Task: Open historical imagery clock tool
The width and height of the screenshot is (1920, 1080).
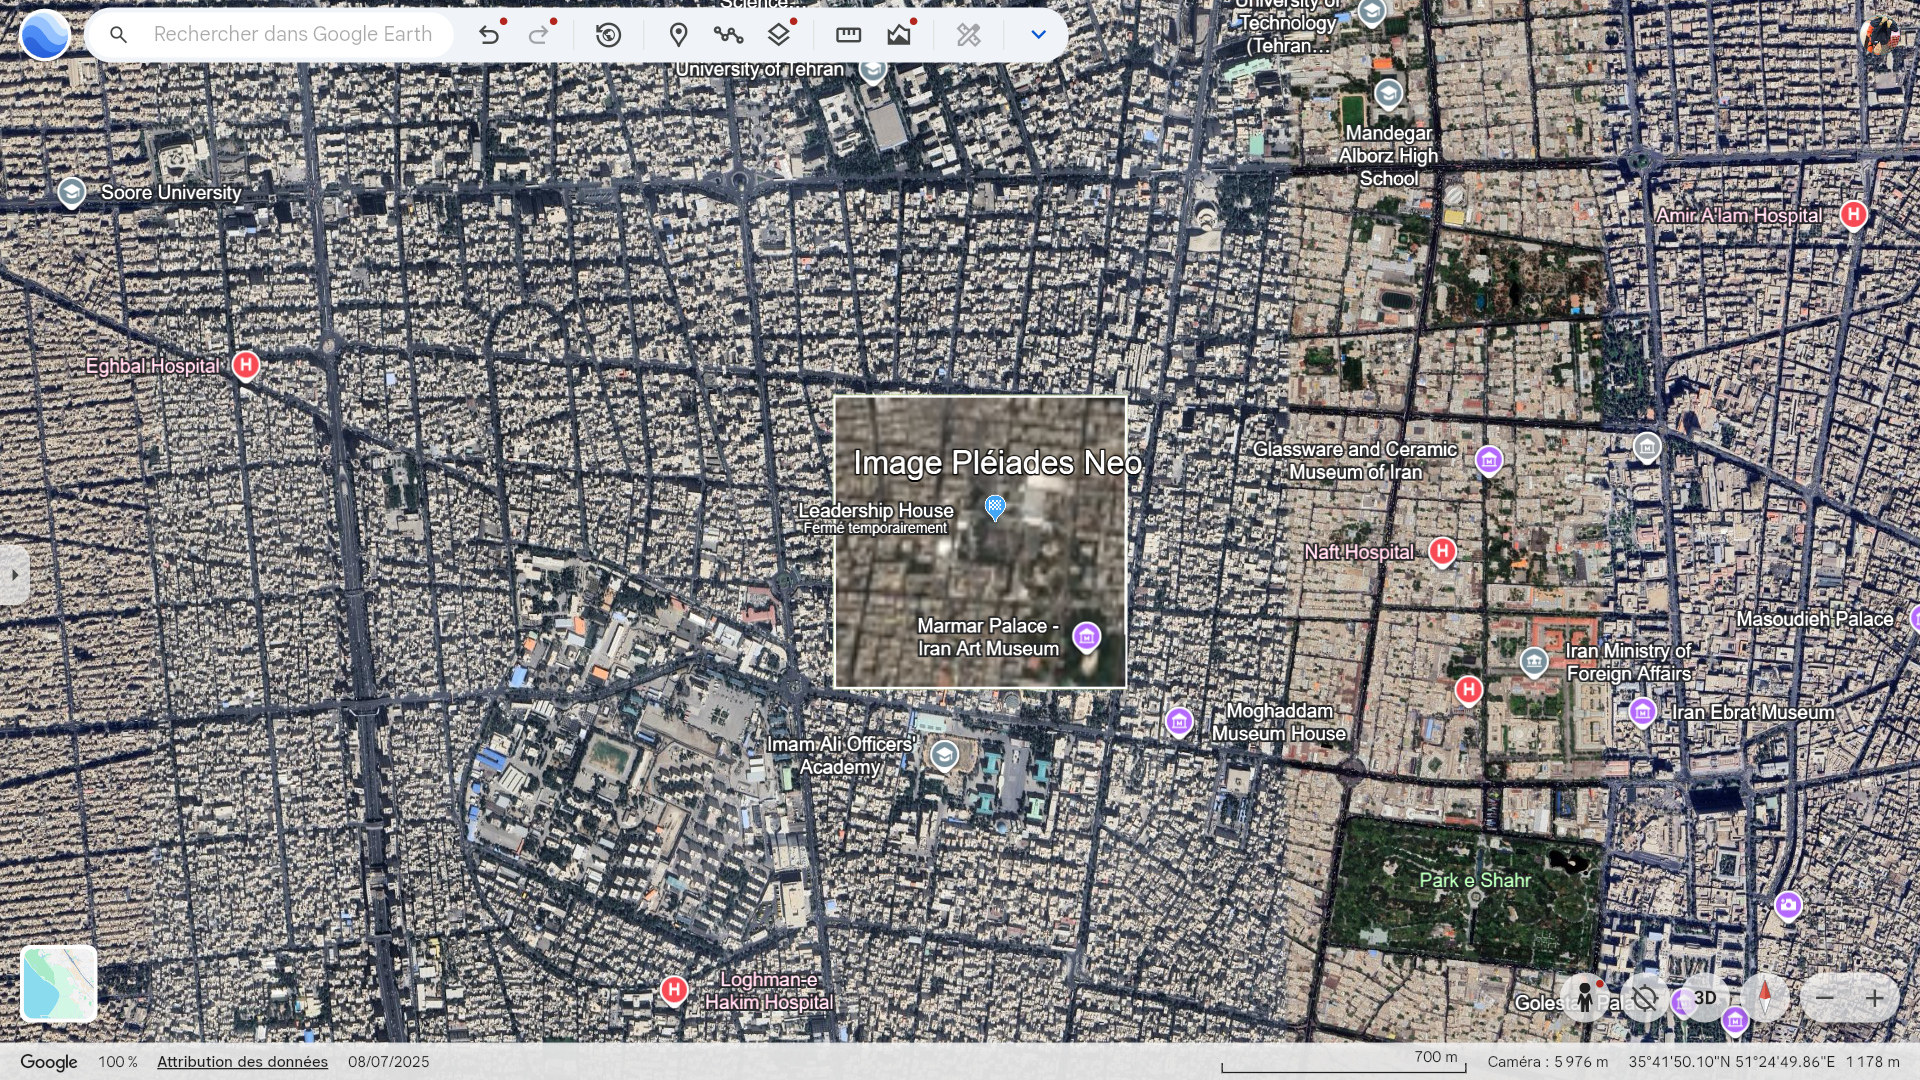Action: 608,35
